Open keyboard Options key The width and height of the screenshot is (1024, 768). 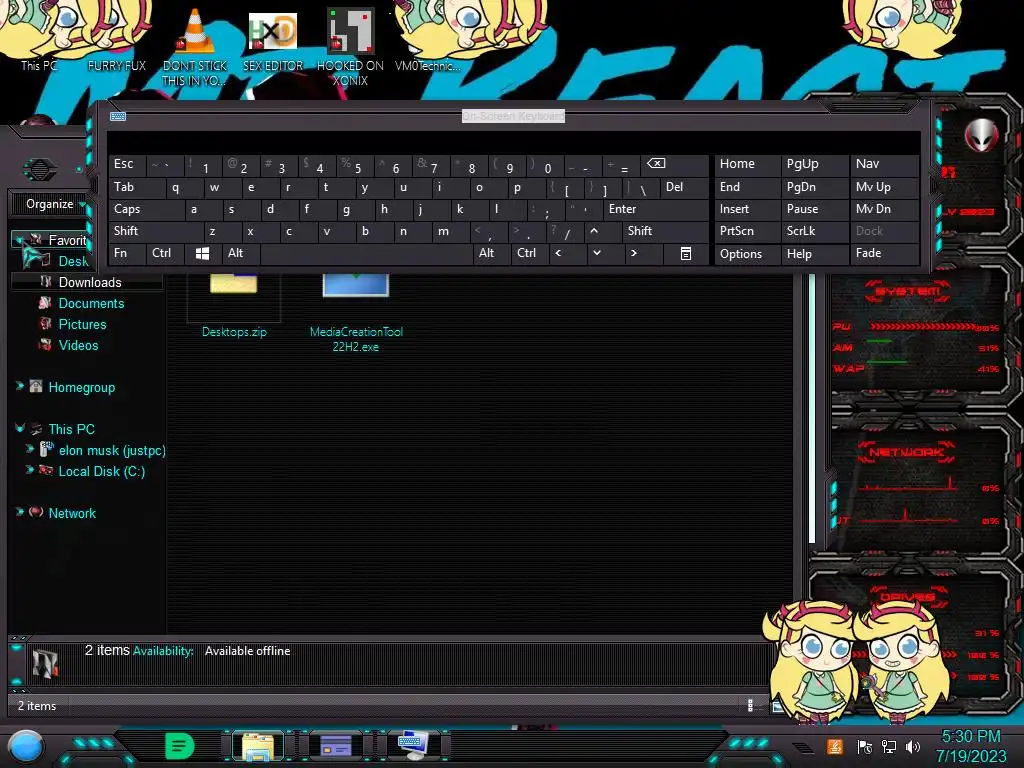[747, 253]
